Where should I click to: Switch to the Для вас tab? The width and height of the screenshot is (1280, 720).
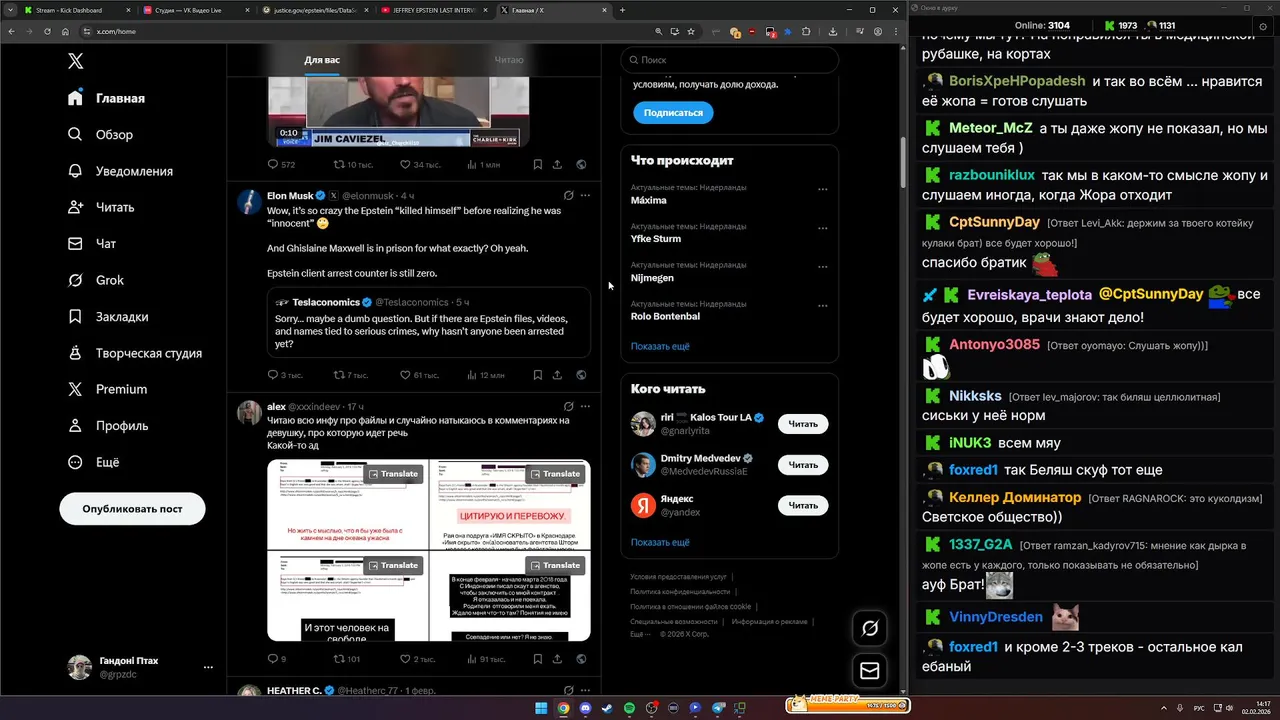pyautogui.click(x=322, y=60)
